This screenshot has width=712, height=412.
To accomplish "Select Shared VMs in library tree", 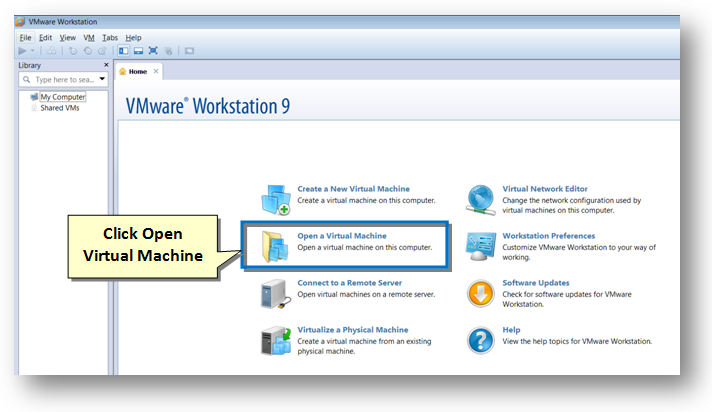I will tap(60, 108).
